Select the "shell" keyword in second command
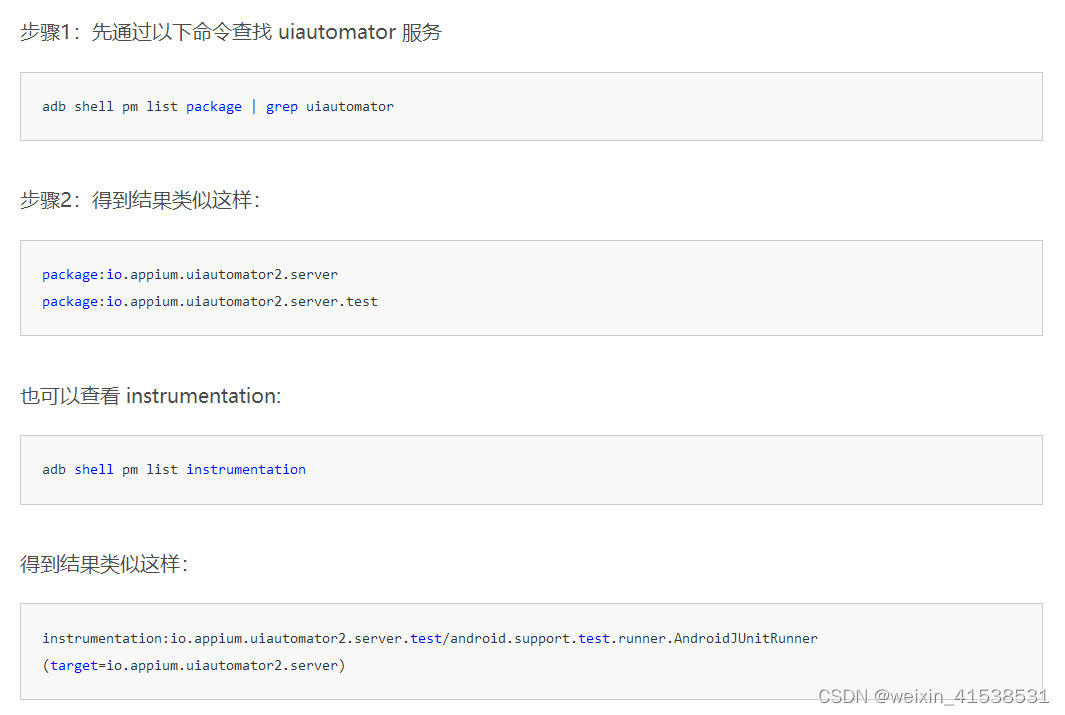Image resolution: width=1065 pixels, height=715 pixels. tap(93, 469)
